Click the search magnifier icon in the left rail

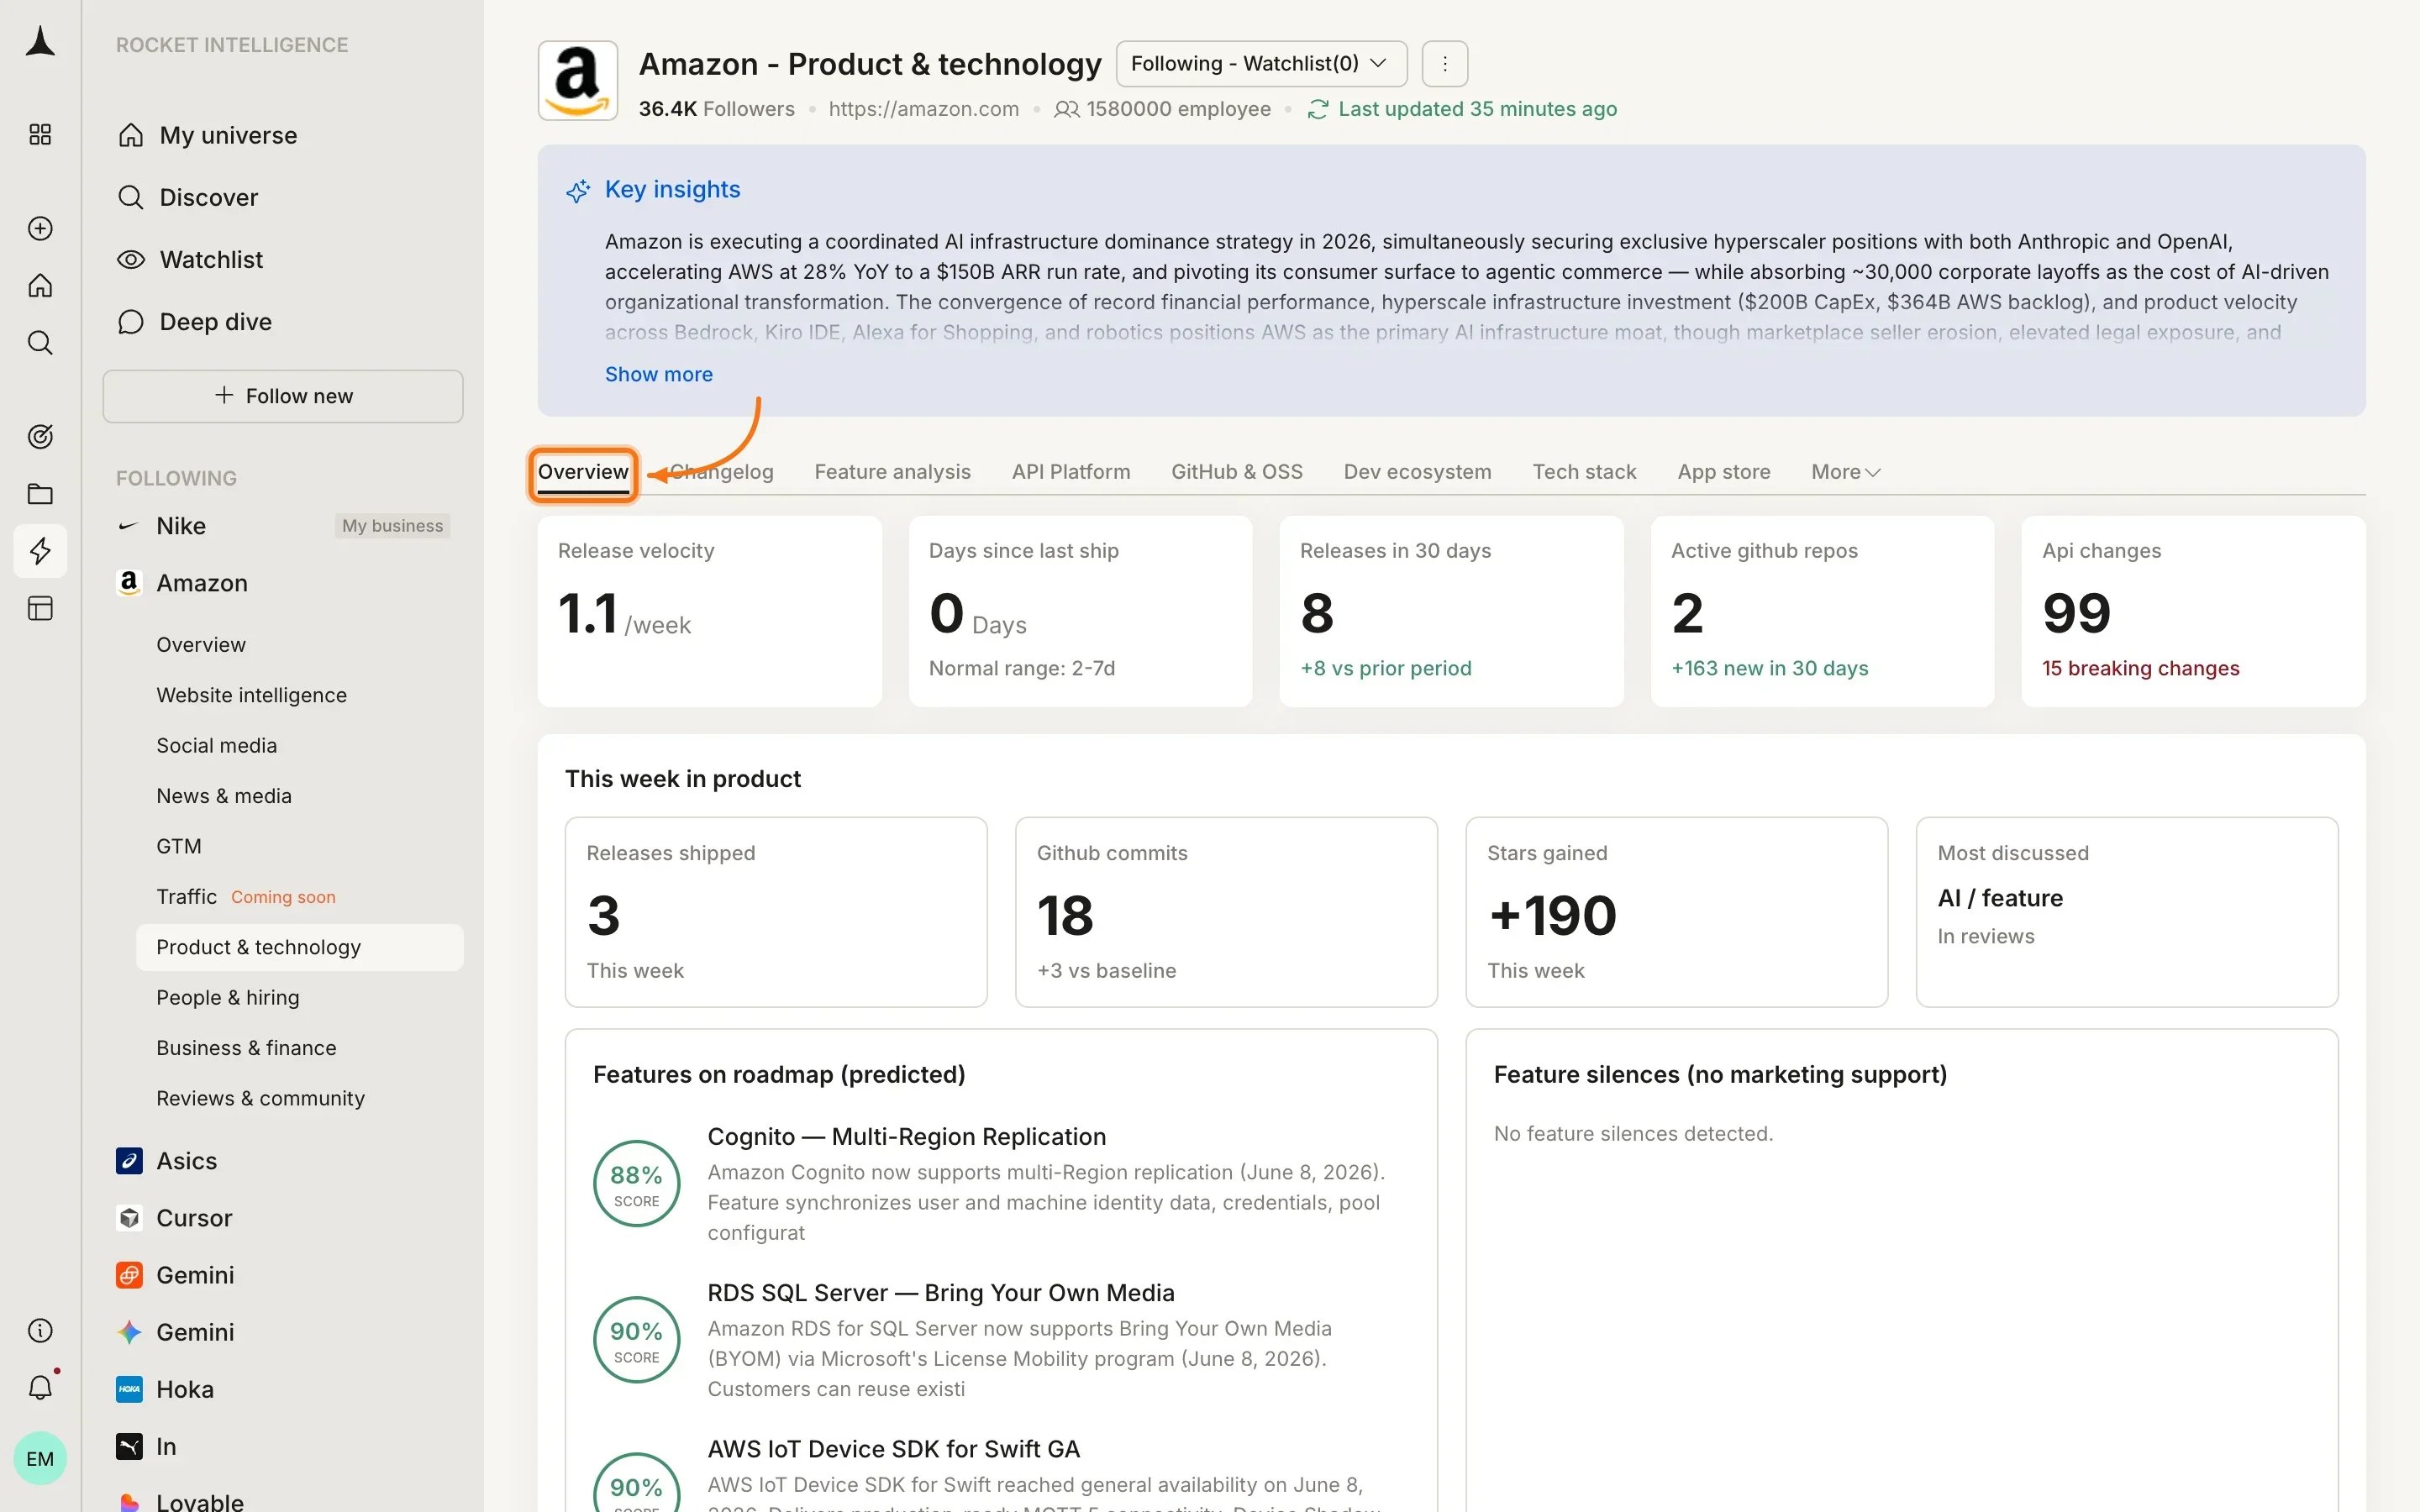pos(40,343)
